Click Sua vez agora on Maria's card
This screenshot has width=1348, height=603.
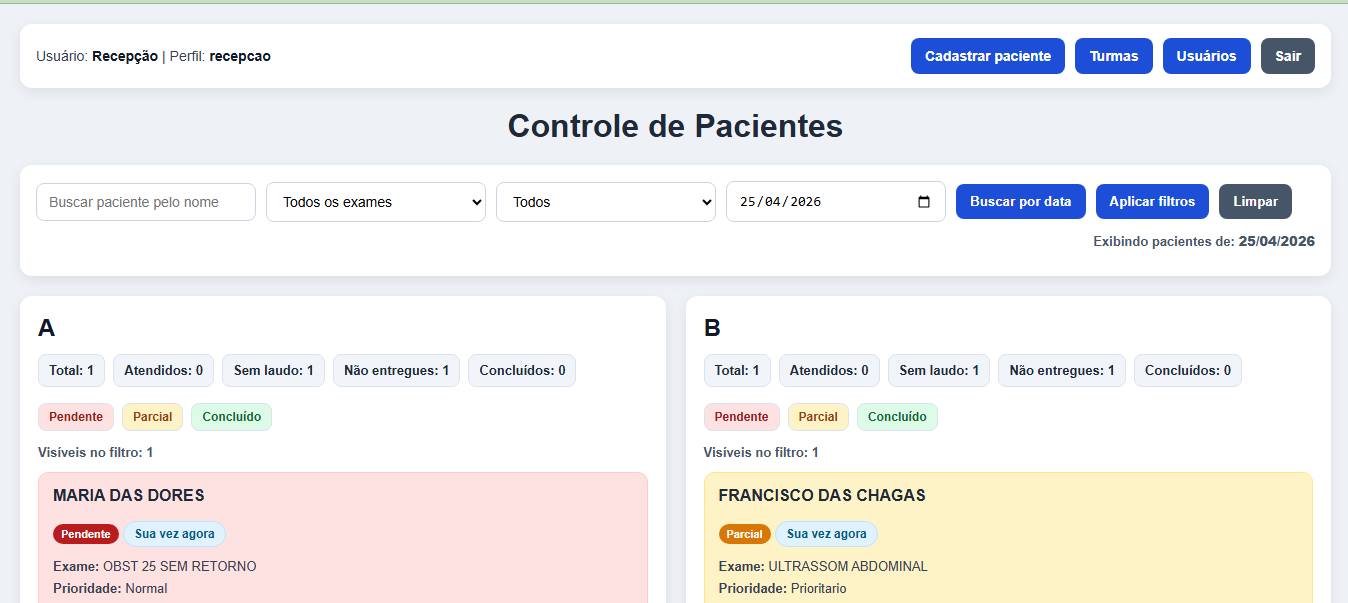(175, 534)
